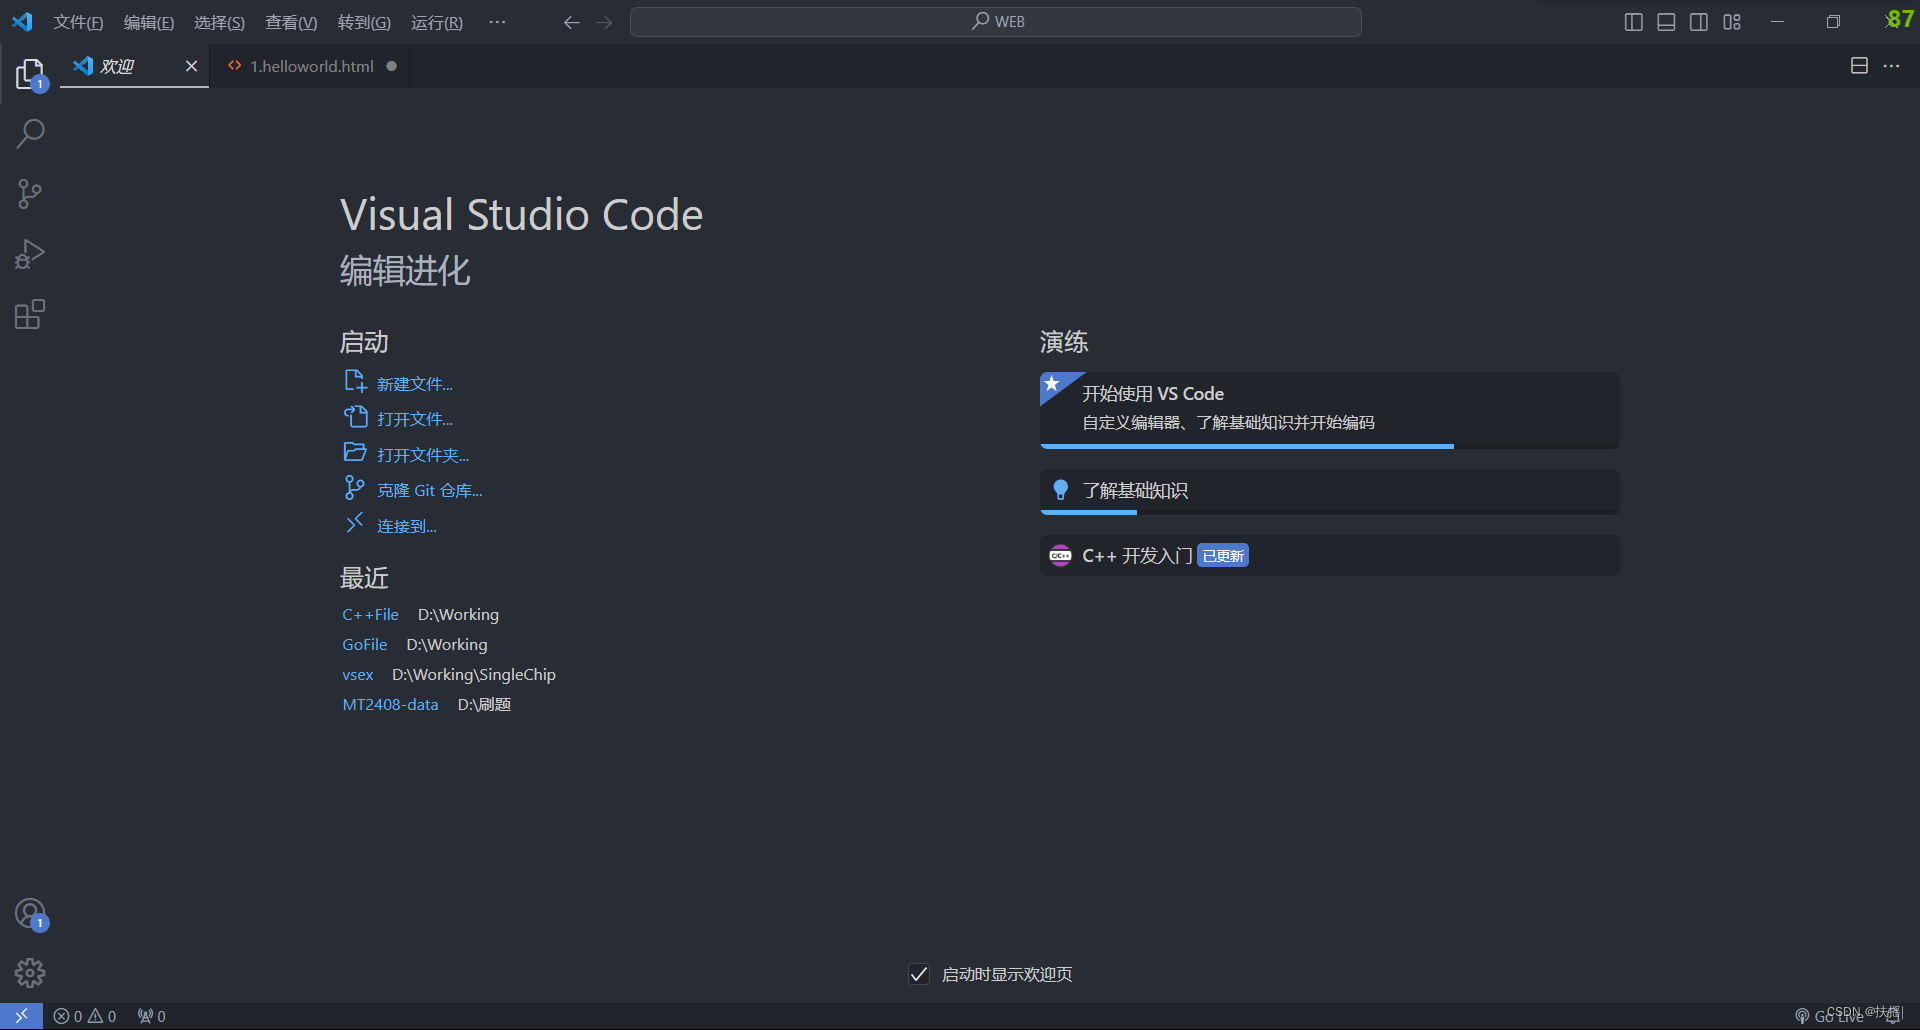Open C++ 开发入门 walkthrough
This screenshot has width=1920, height=1030.
(x=1330, y=555)
